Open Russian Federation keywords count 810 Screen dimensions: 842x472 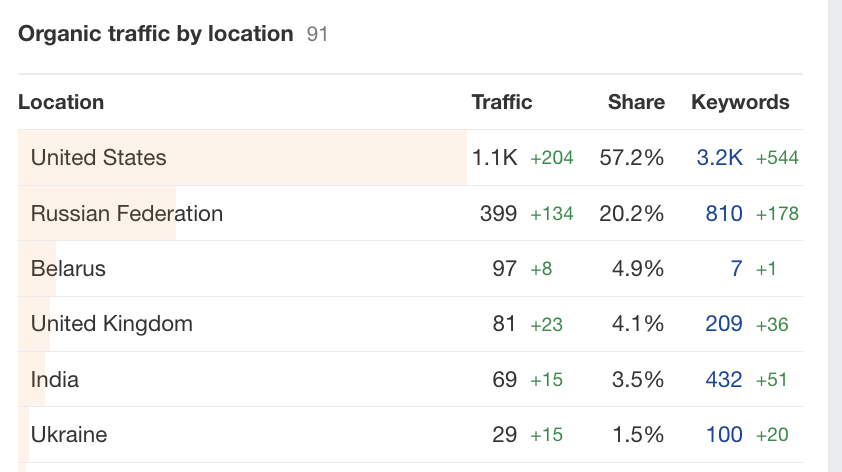tap(724, 214)
